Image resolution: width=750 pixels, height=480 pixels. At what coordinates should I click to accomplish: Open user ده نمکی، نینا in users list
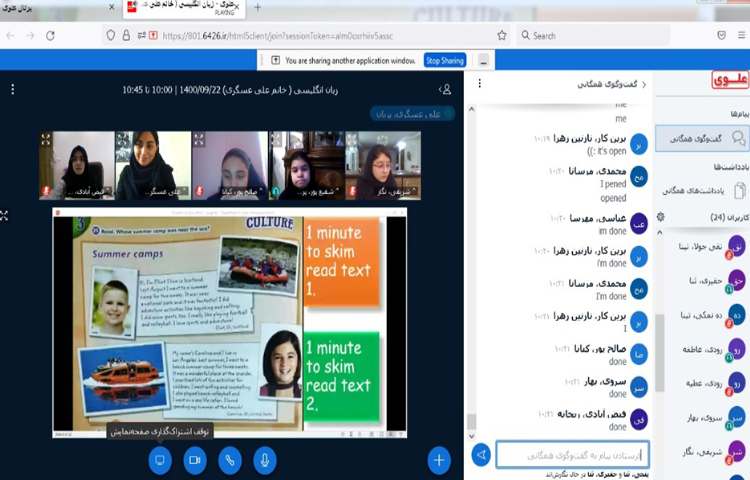click(711, 316)
